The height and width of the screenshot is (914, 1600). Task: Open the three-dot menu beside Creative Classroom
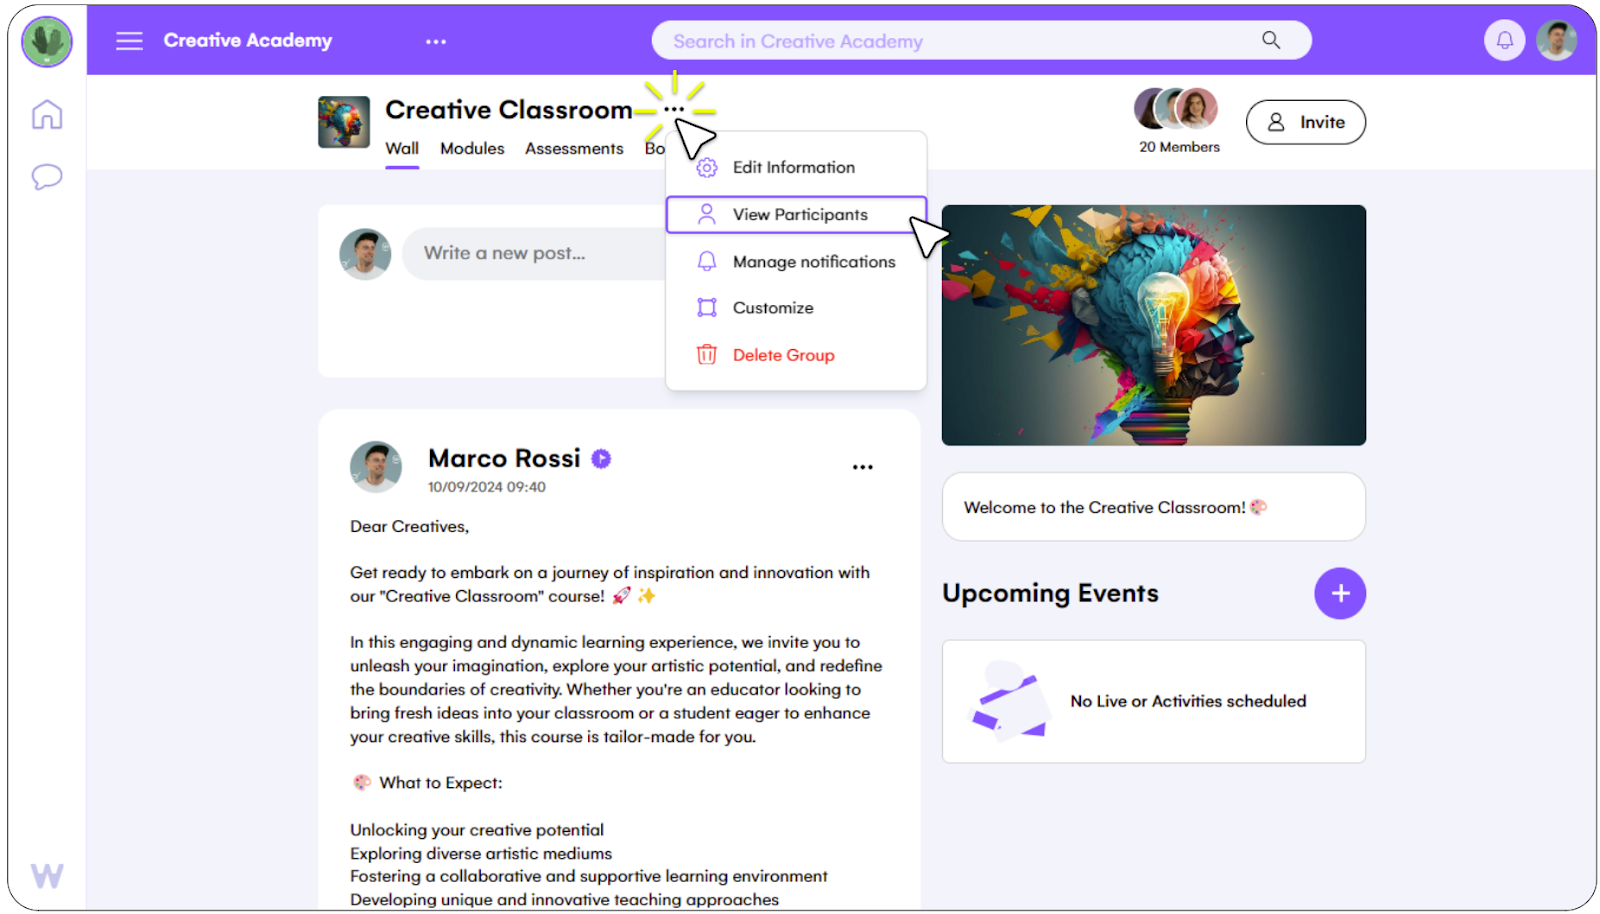[x=675, y=109]
